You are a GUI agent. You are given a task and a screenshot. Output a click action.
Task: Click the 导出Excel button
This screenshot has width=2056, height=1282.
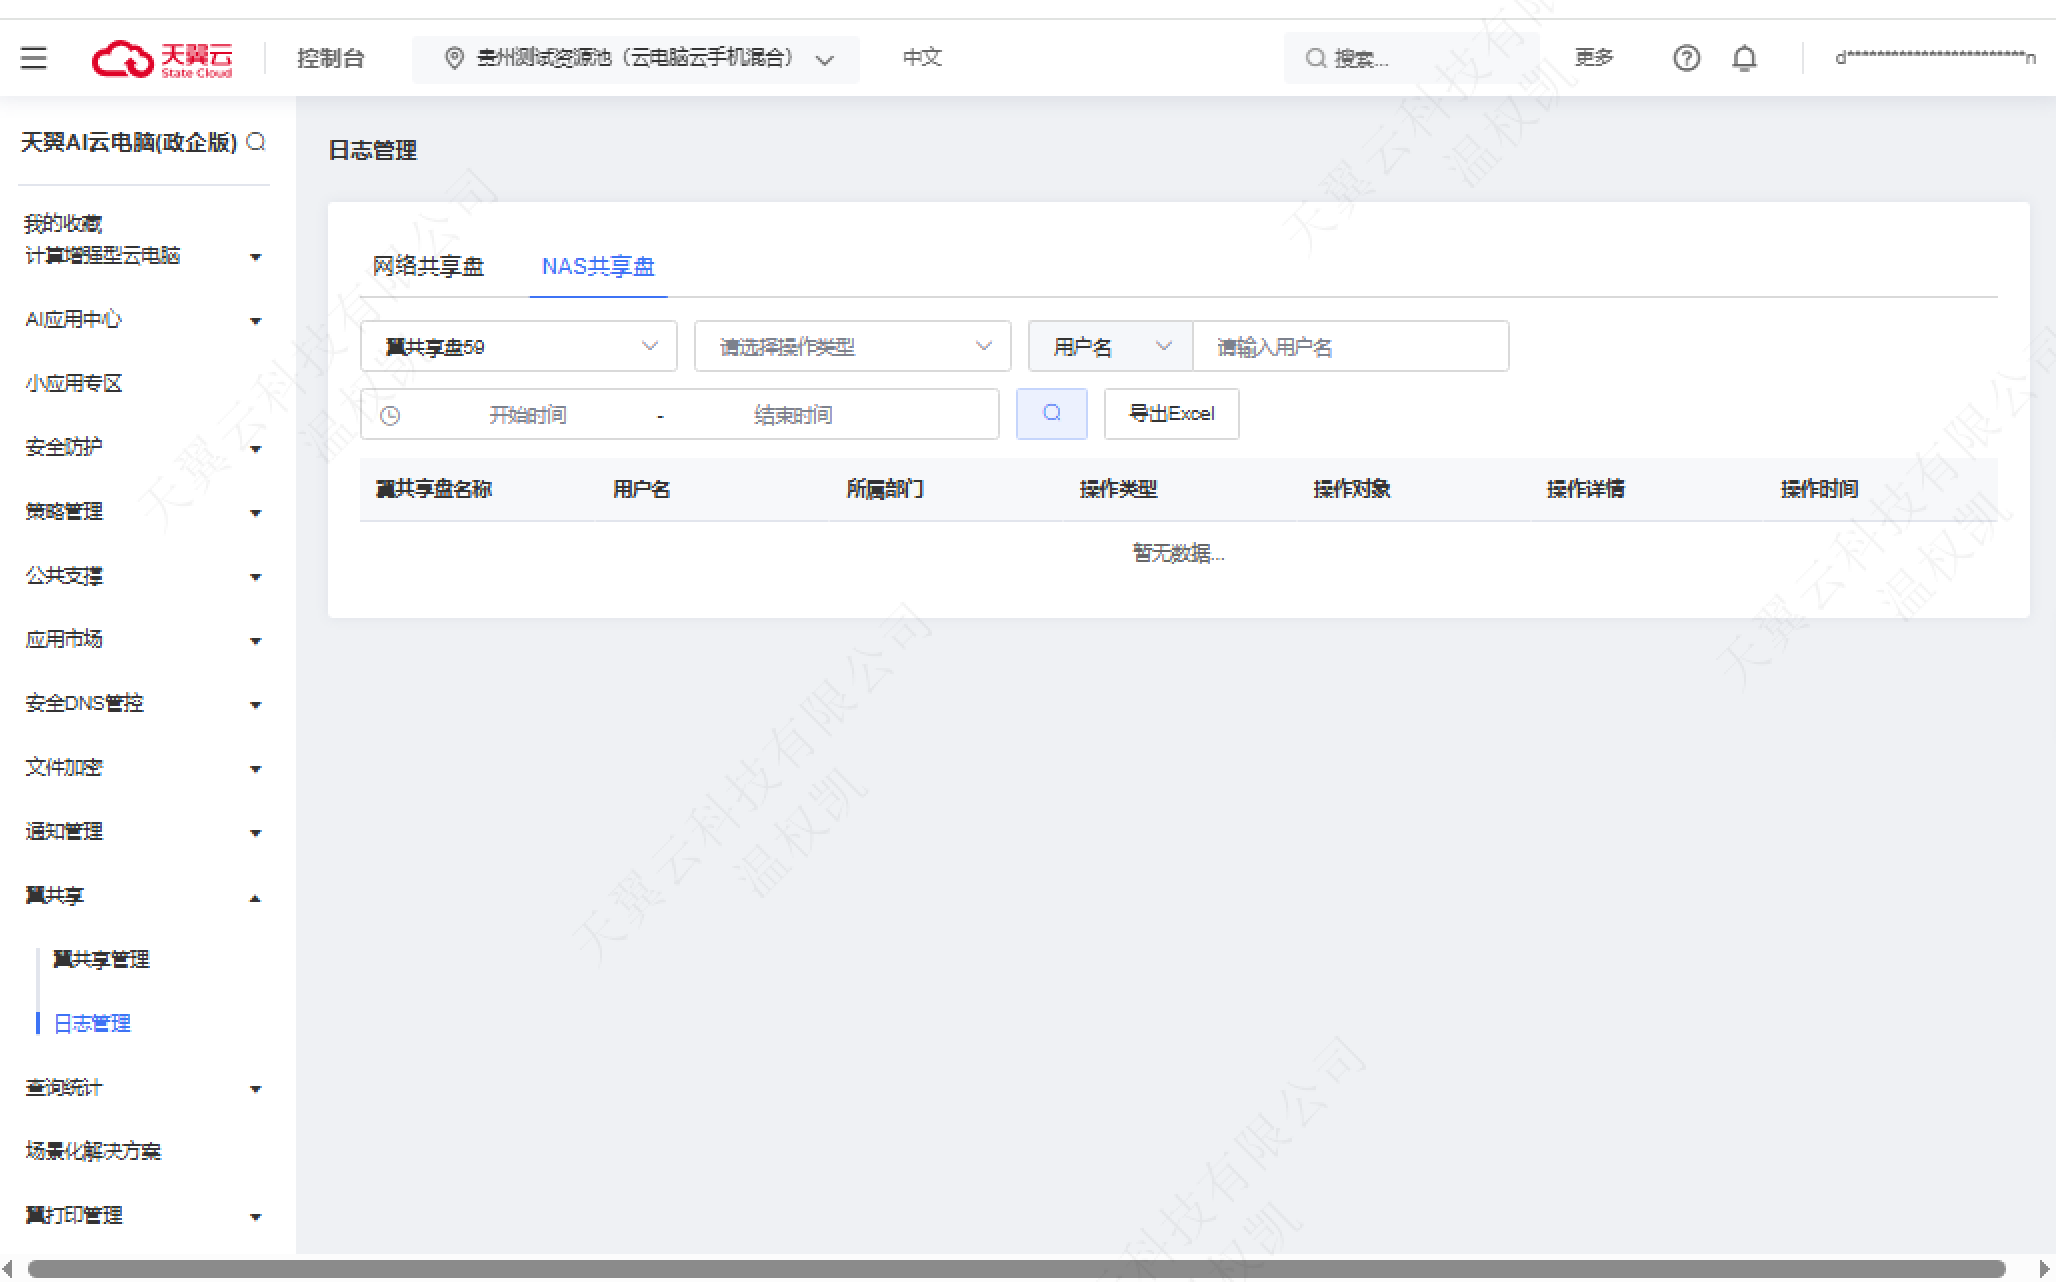click(x=1171, y=413)
